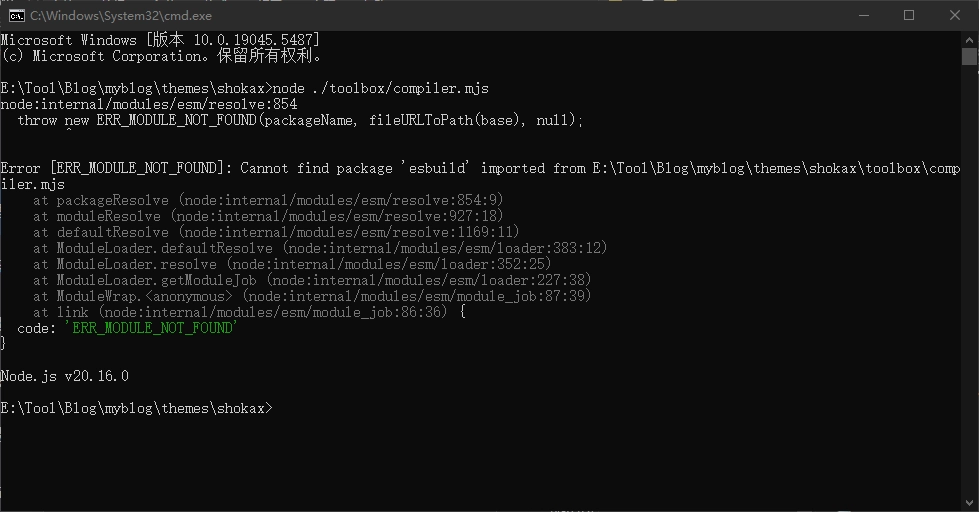This screenshot has height=512, width=979.
Task: Click the 'node:internal/modules/esm/resolve:854' line
Action: (149, 104)
